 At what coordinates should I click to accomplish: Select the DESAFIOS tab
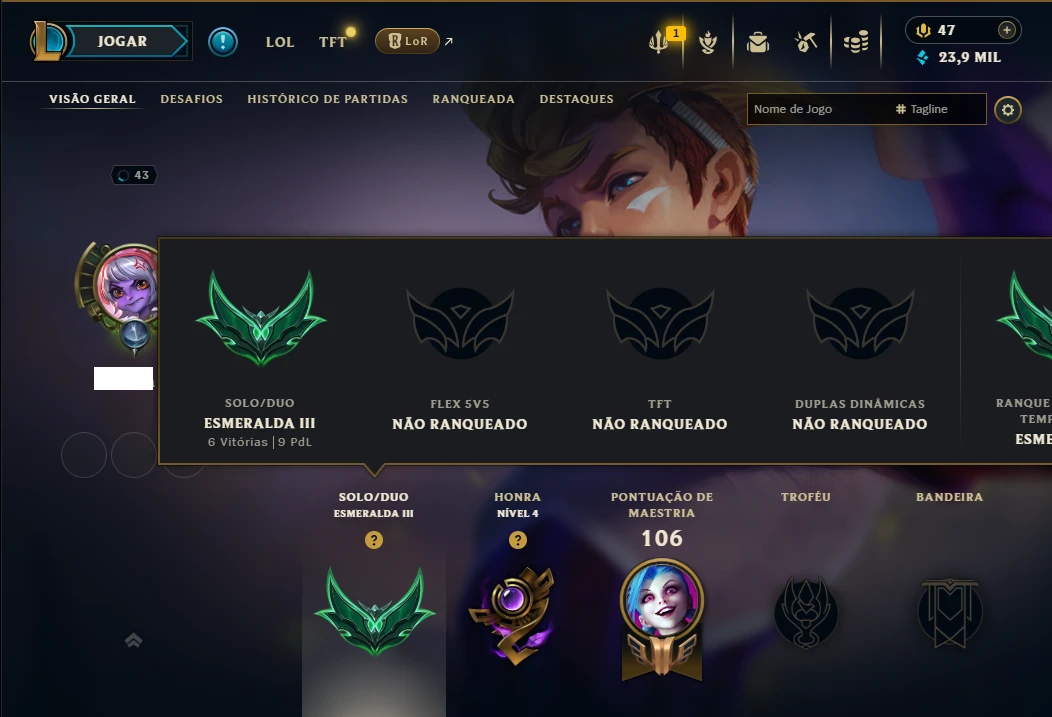coord(191,99)
